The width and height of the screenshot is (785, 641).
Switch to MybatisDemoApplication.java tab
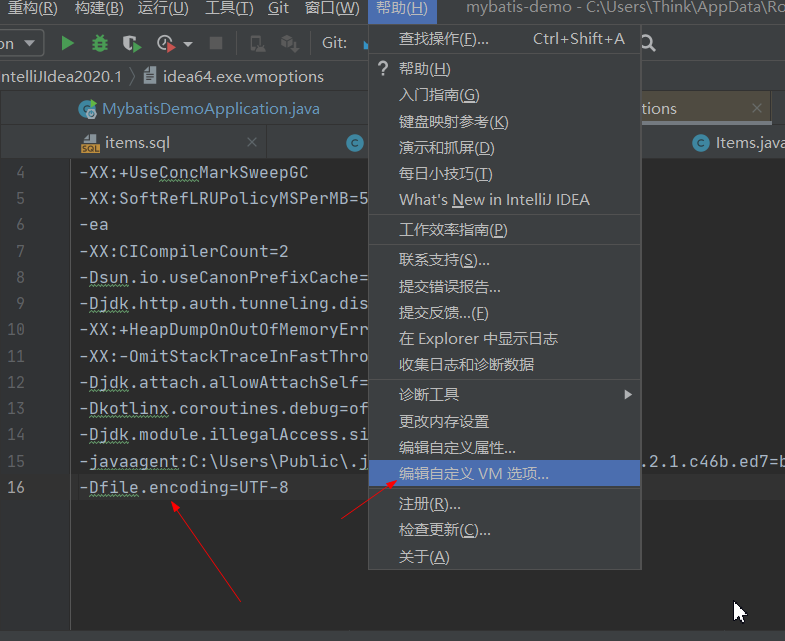click(x=210, y=109)
